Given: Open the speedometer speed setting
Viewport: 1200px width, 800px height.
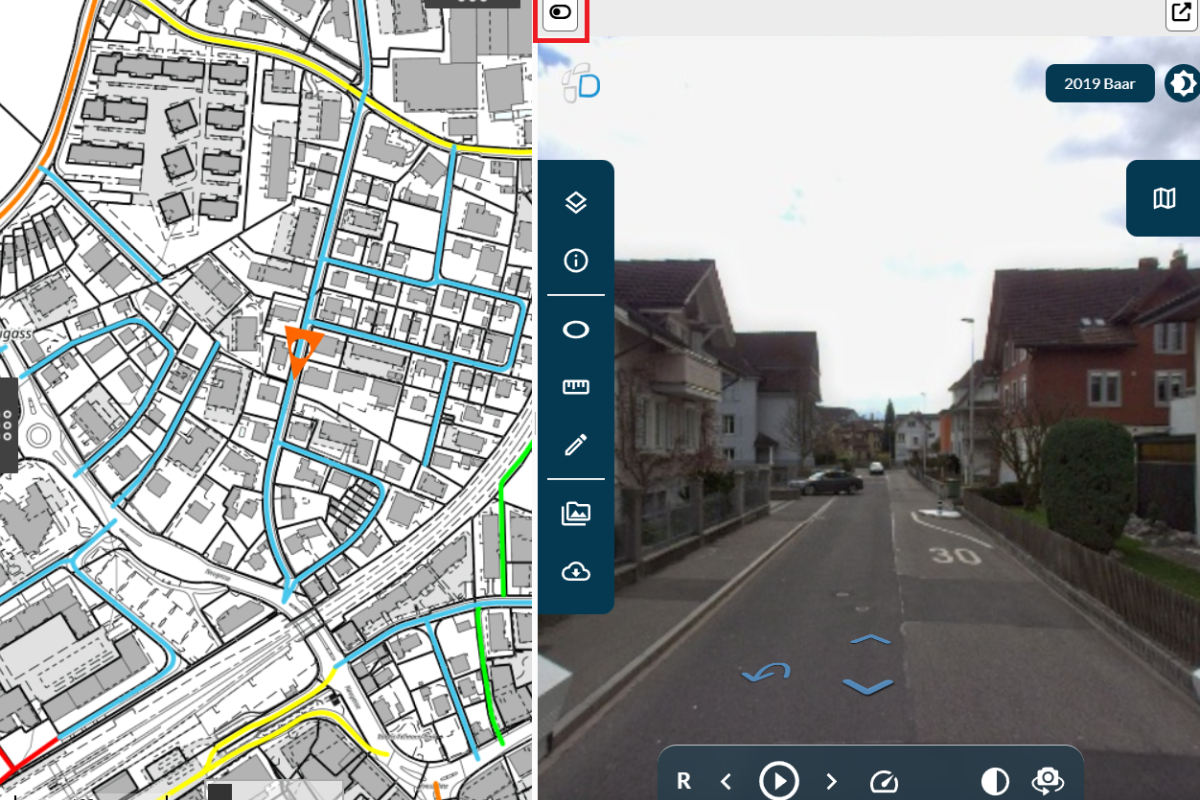Looking at the screenshot, I should [885, 781].
